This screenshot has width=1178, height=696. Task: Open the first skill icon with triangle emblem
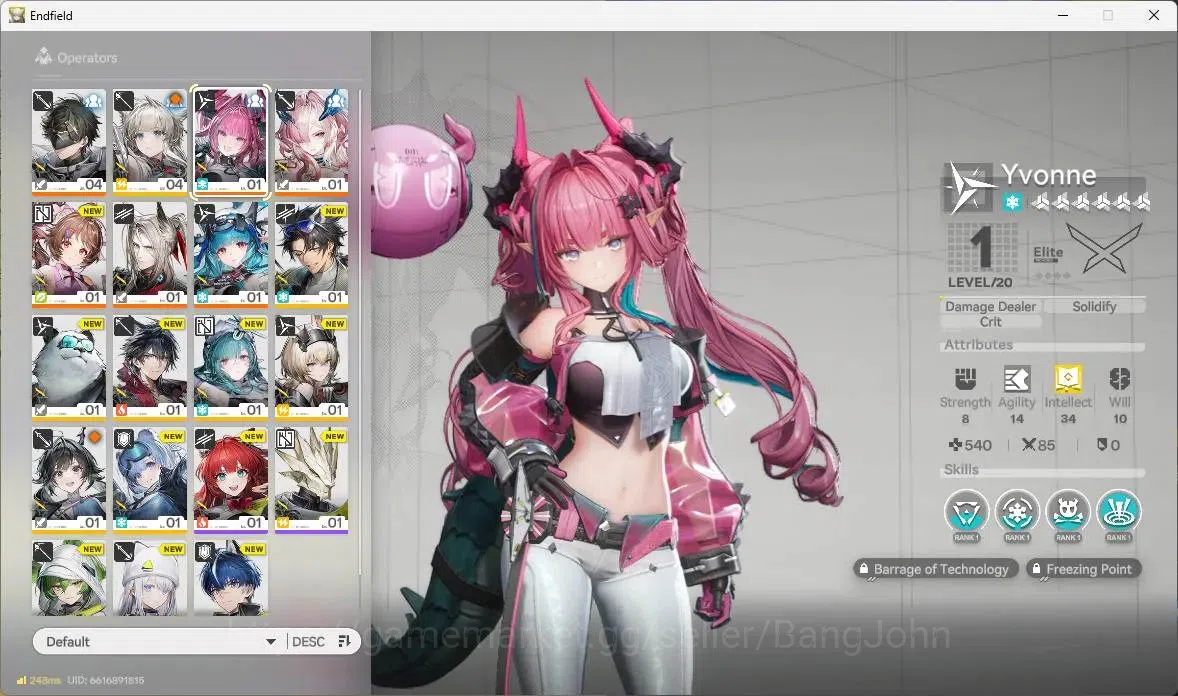click(966, 513)
